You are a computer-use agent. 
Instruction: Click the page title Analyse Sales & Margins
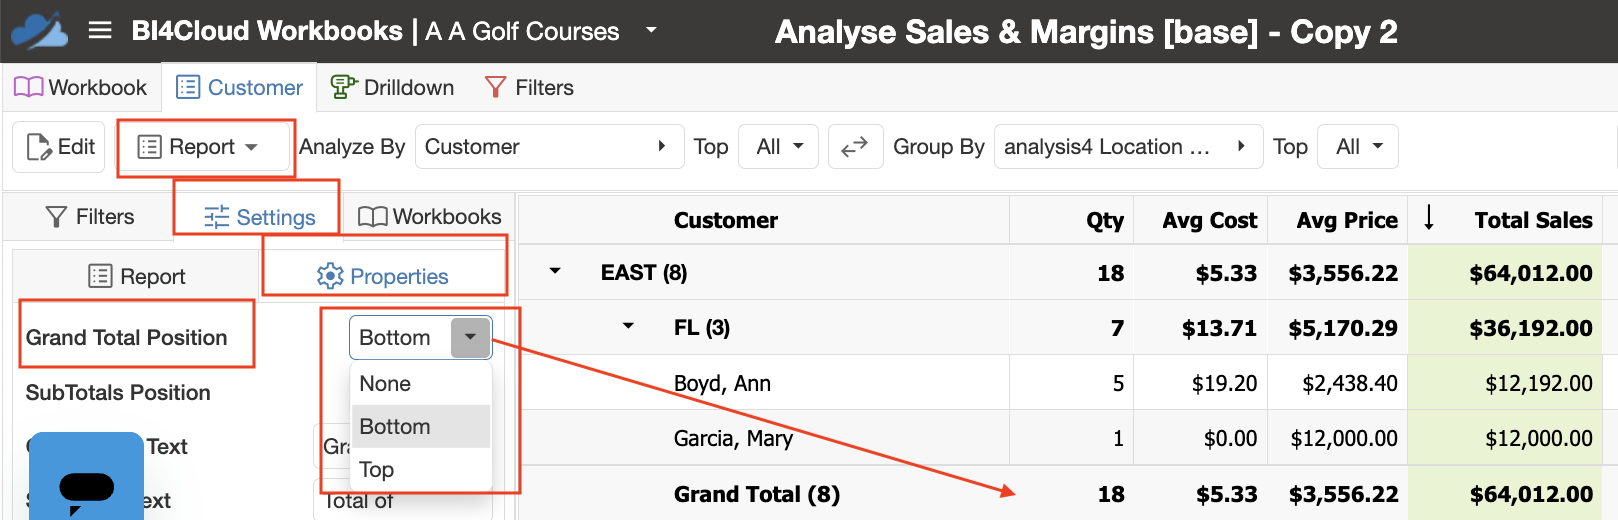coord(1086,32)
